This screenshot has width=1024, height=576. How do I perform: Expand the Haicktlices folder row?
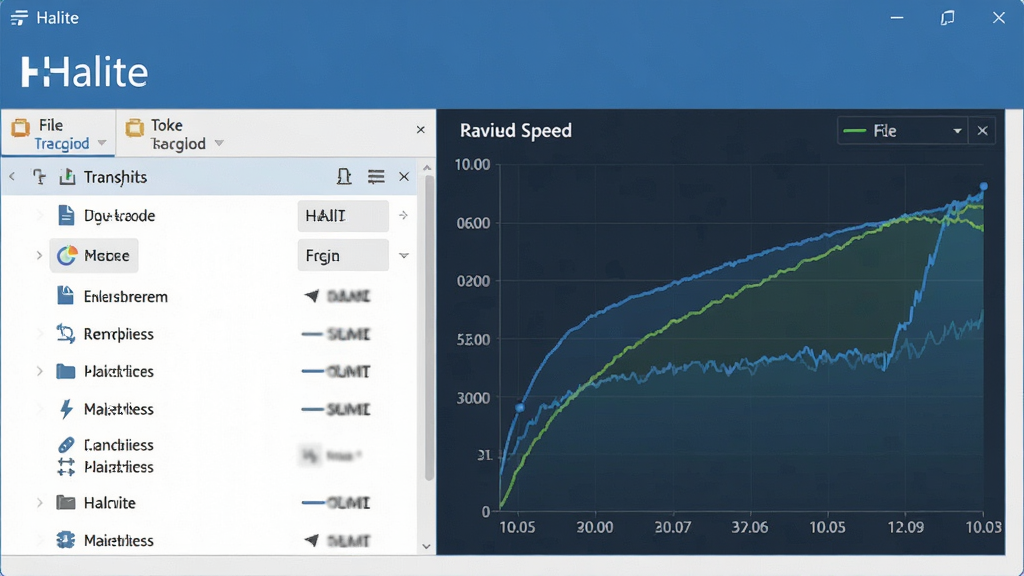(x=39, y=372)
